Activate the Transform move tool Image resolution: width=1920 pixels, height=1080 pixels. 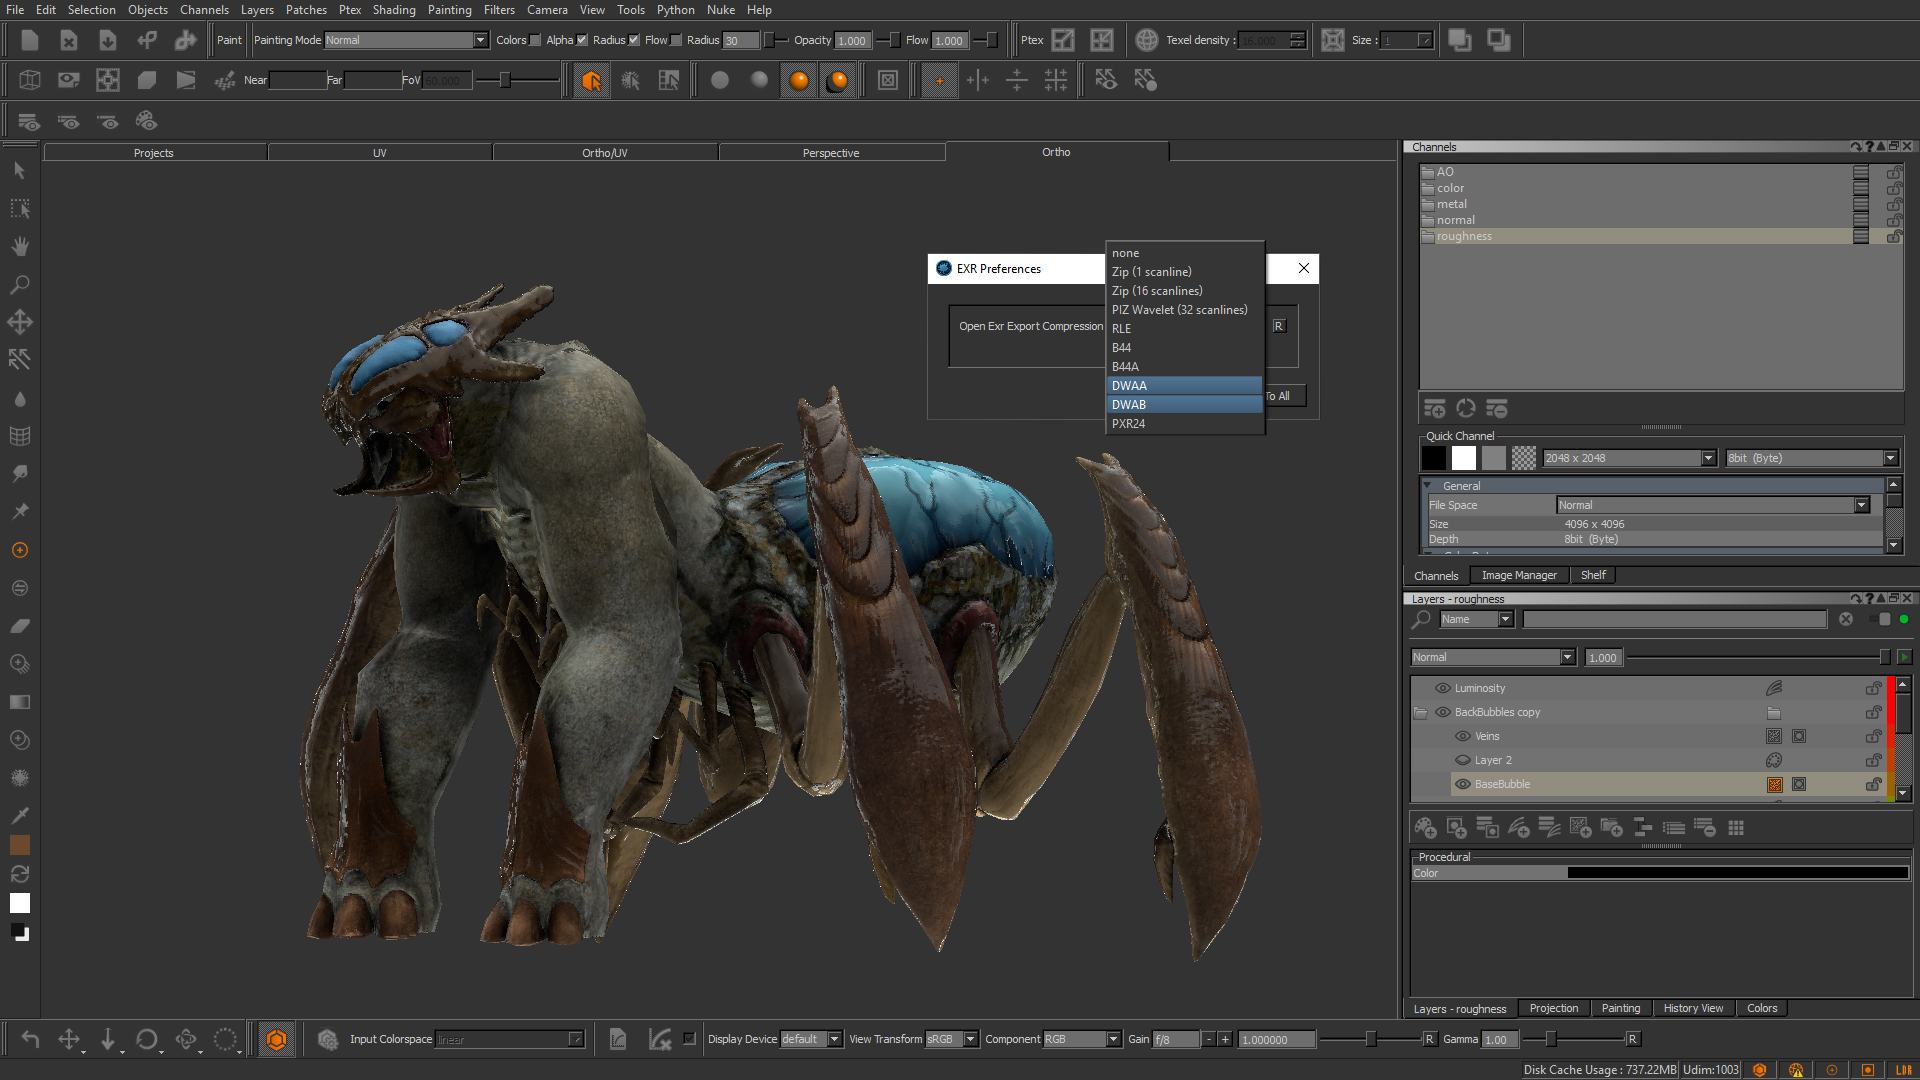[x=20, y=322]
